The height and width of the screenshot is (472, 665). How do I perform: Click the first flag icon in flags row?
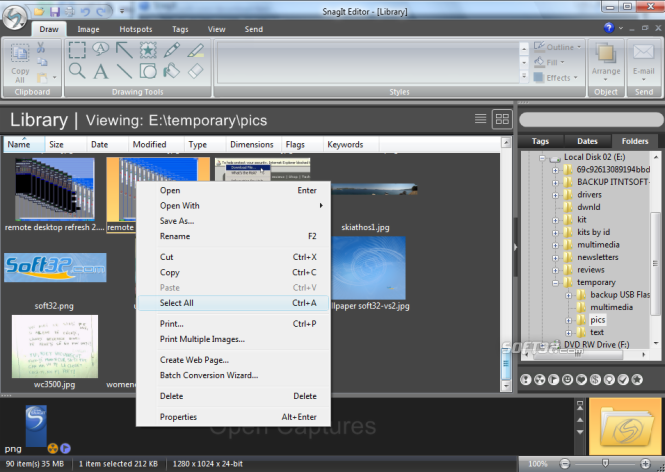point(526,380)
